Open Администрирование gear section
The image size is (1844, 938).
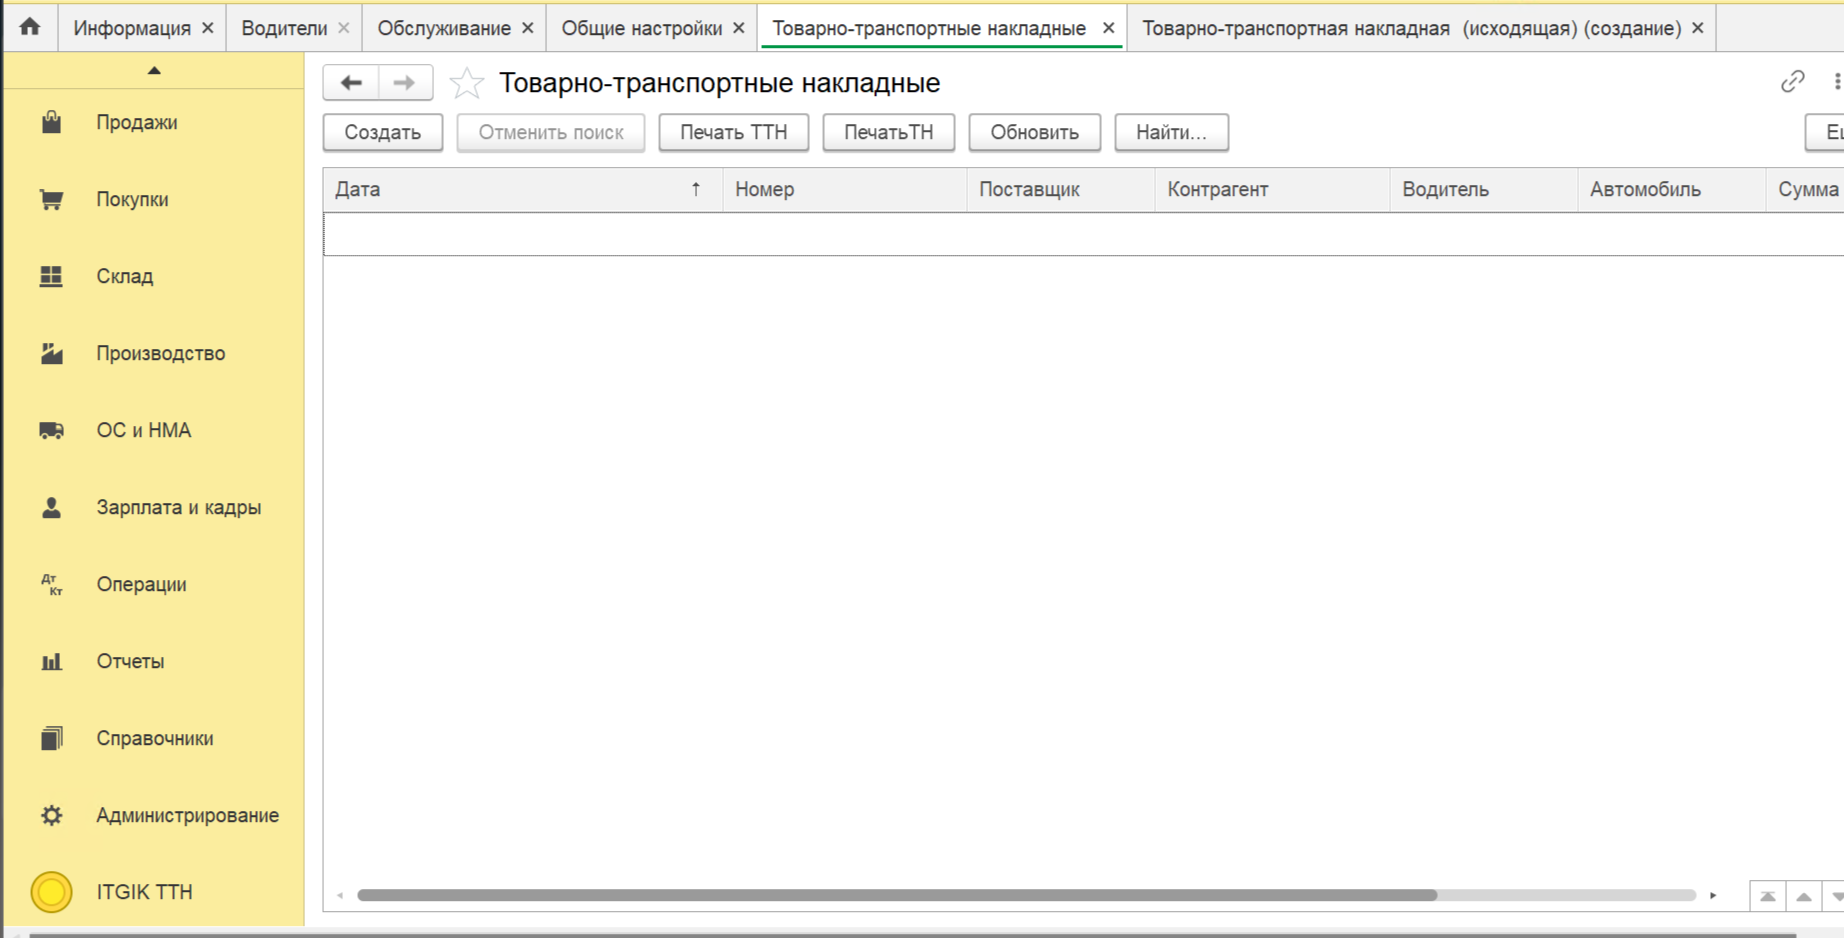click(x=186, y=815)
